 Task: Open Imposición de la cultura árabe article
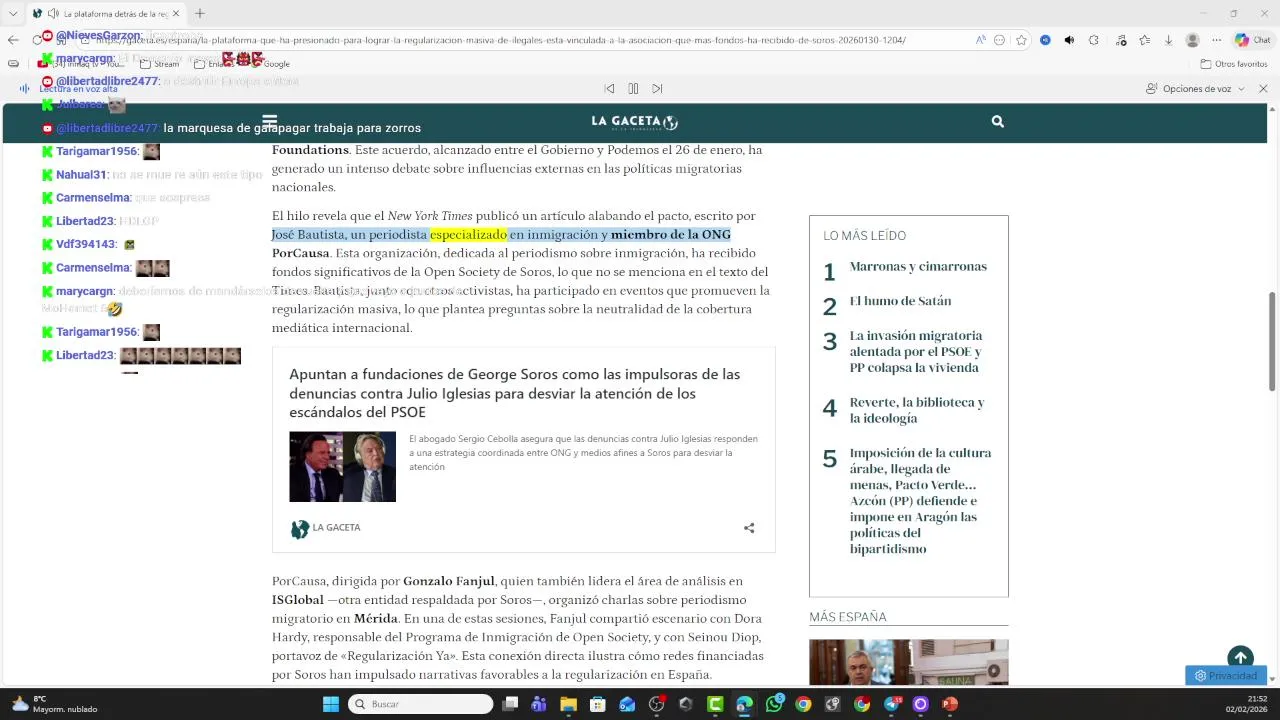920,501
